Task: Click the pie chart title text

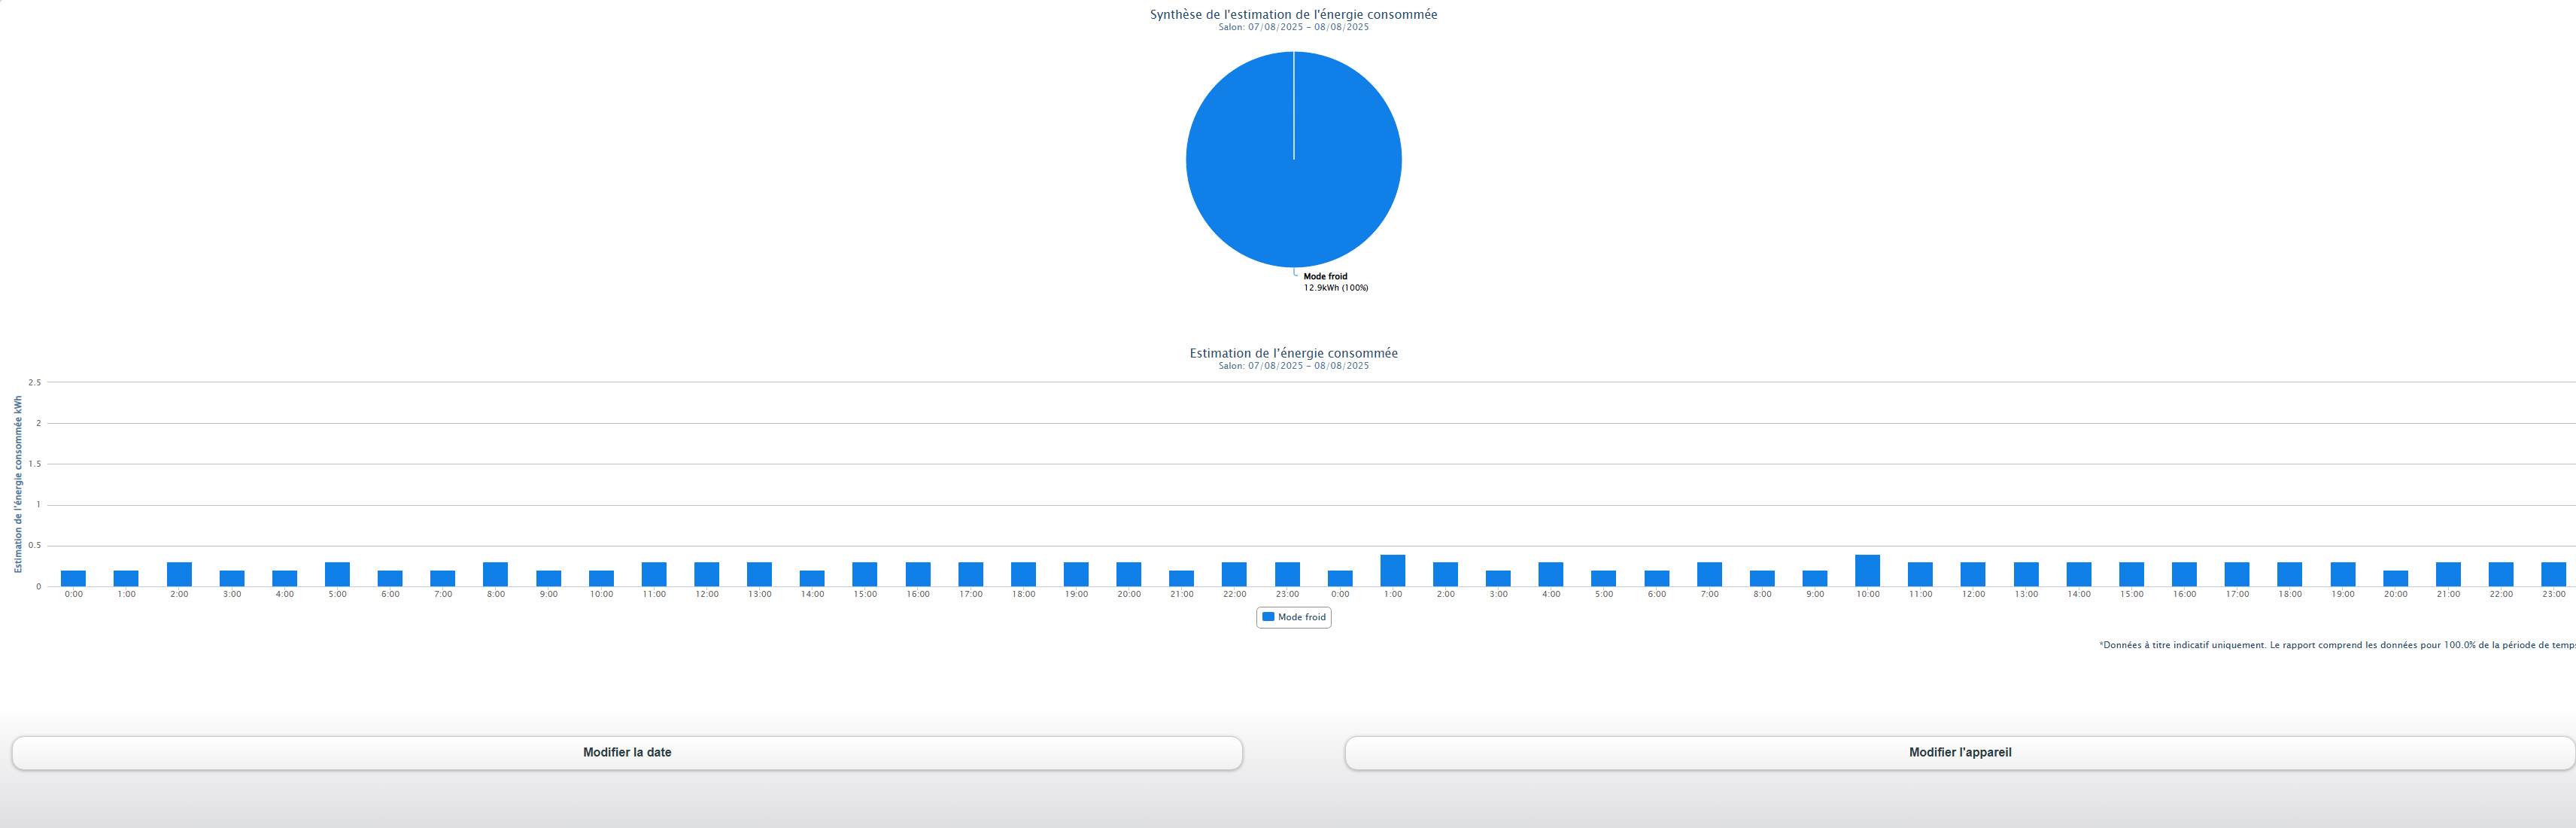Action: (1293, 15)
